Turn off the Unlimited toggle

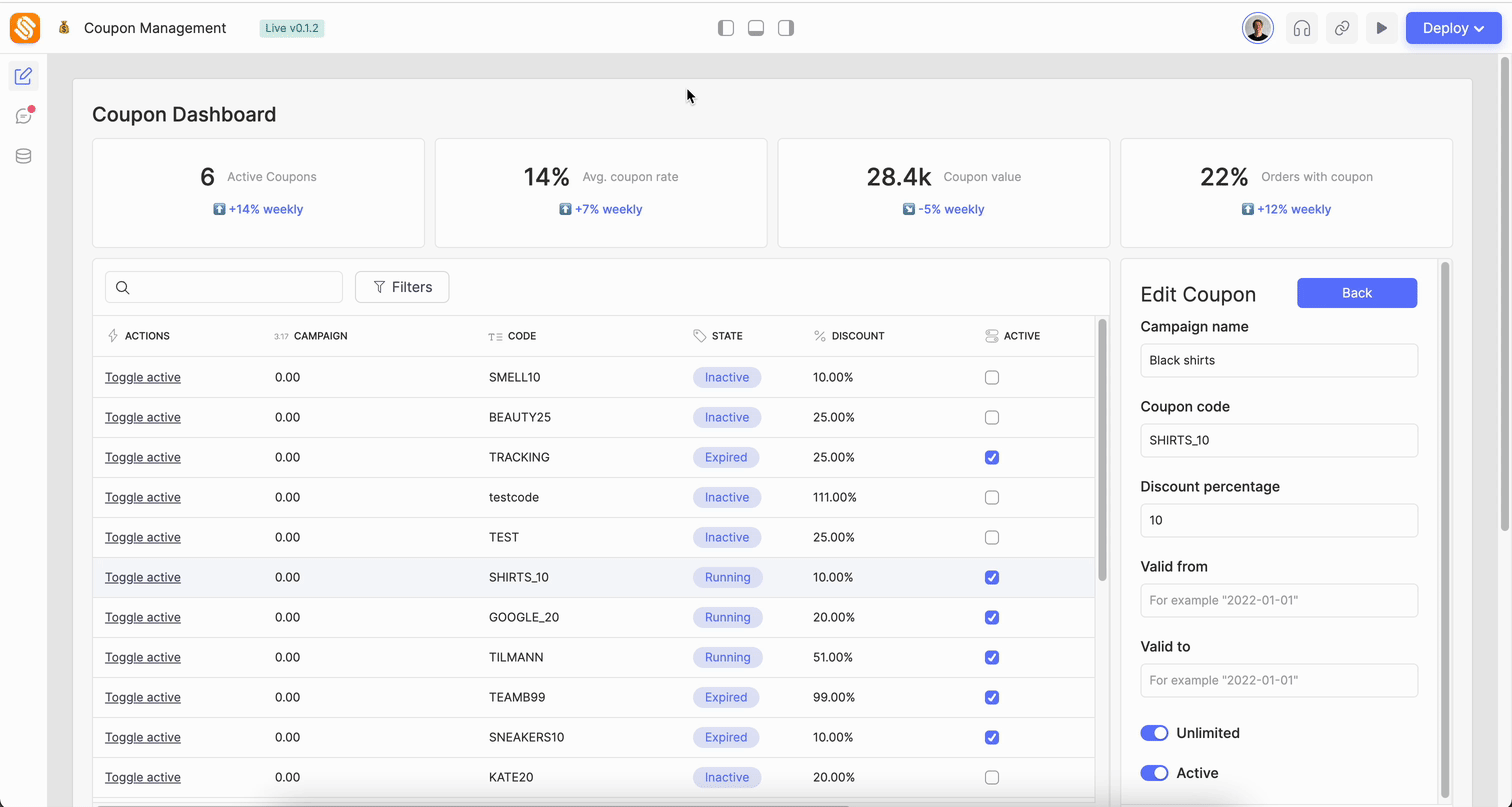[1154, 733]
